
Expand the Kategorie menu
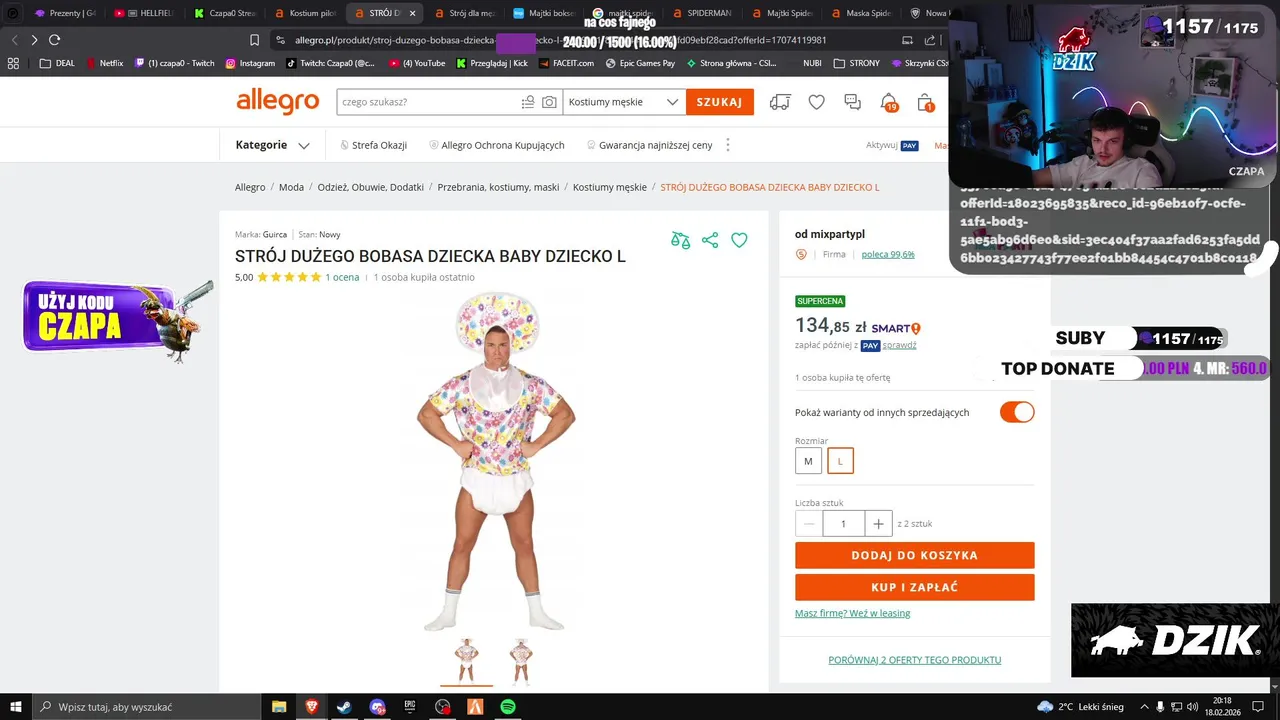[x=272, y=145]
